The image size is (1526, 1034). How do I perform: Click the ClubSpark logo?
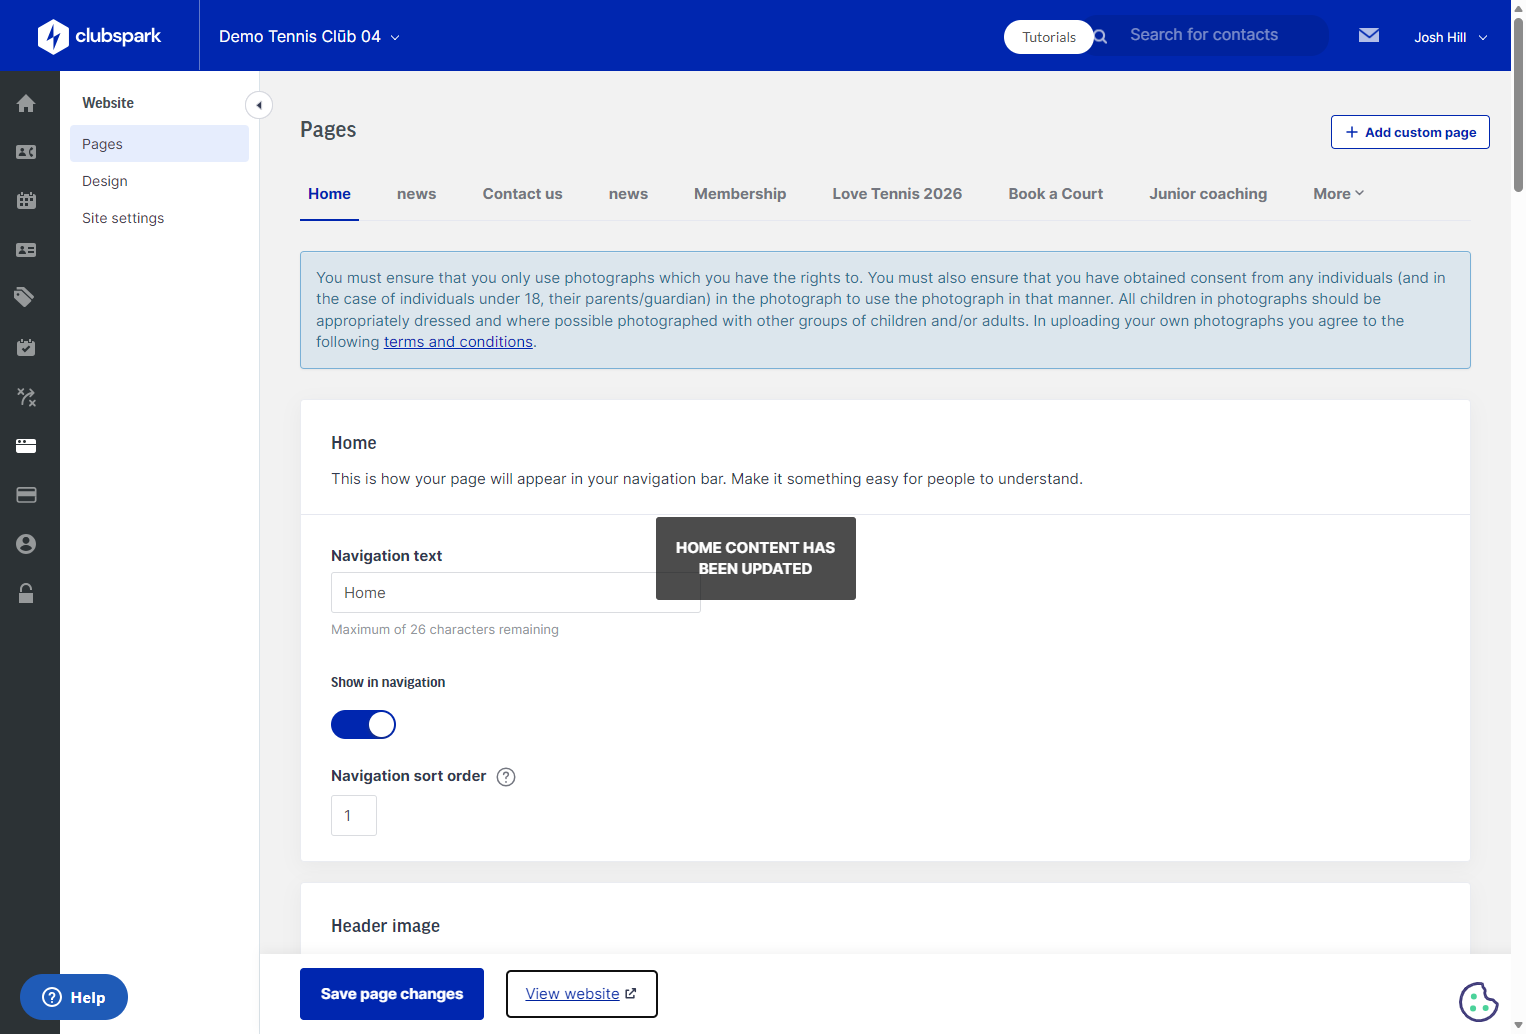pyautogui.click(x=99, y=36)
